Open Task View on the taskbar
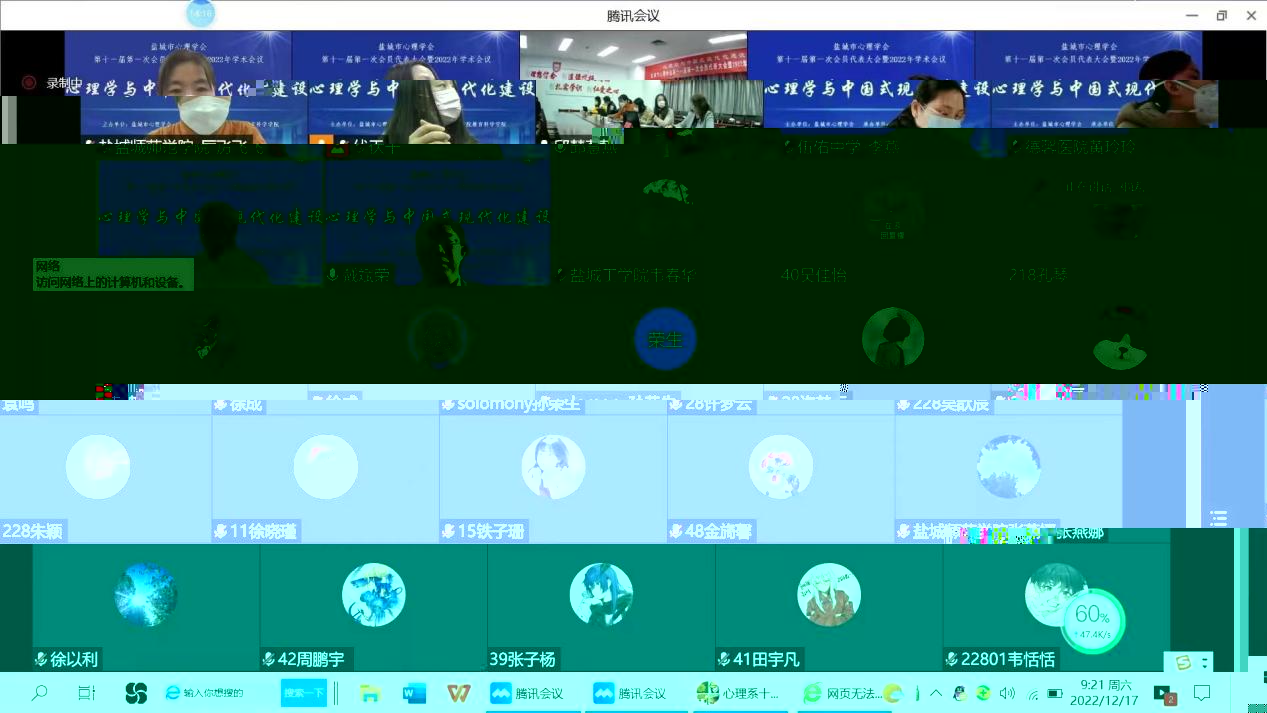Image resolution: width=1267 pixels, height=713 pixels. (x=87, y=693)
